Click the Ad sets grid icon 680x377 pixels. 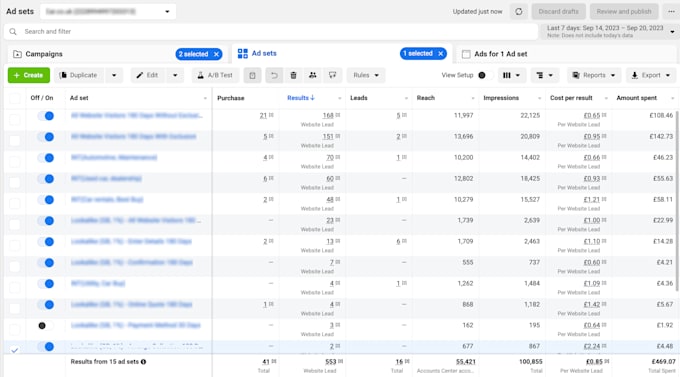tap(242, 54)
